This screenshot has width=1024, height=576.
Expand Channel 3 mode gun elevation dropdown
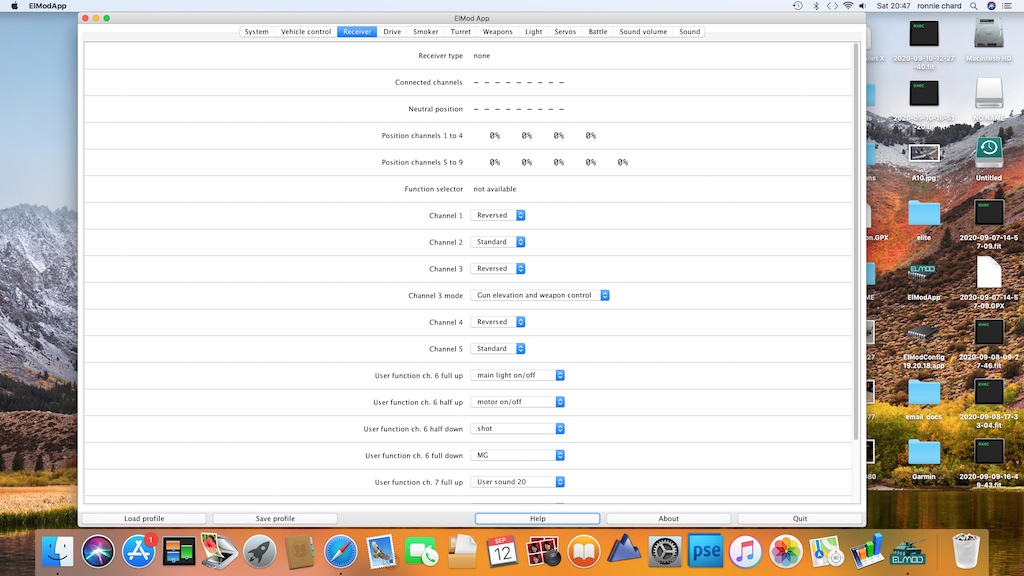[540, 295]
